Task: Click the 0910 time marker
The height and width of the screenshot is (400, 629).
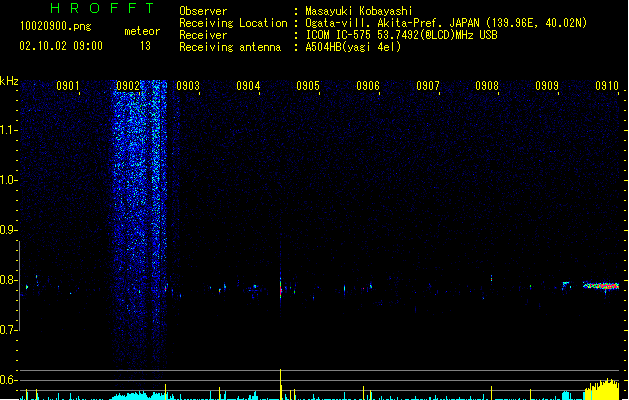Action: [607, 86]
